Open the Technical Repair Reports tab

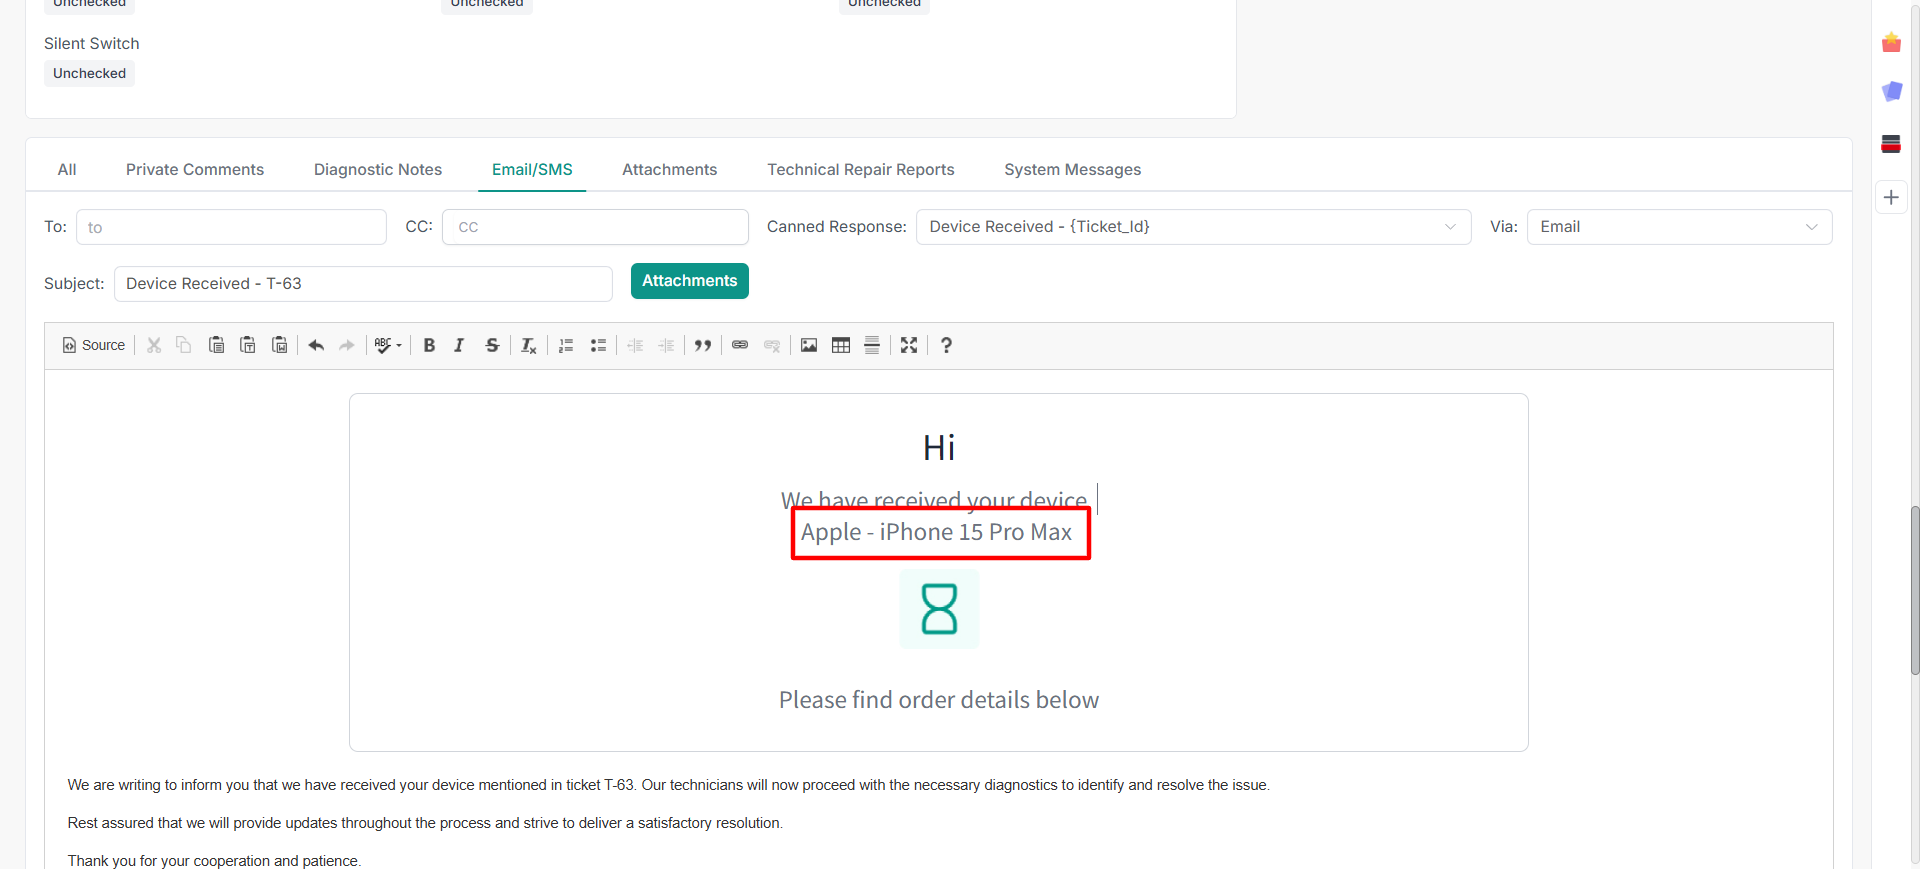tap(861, 169)
